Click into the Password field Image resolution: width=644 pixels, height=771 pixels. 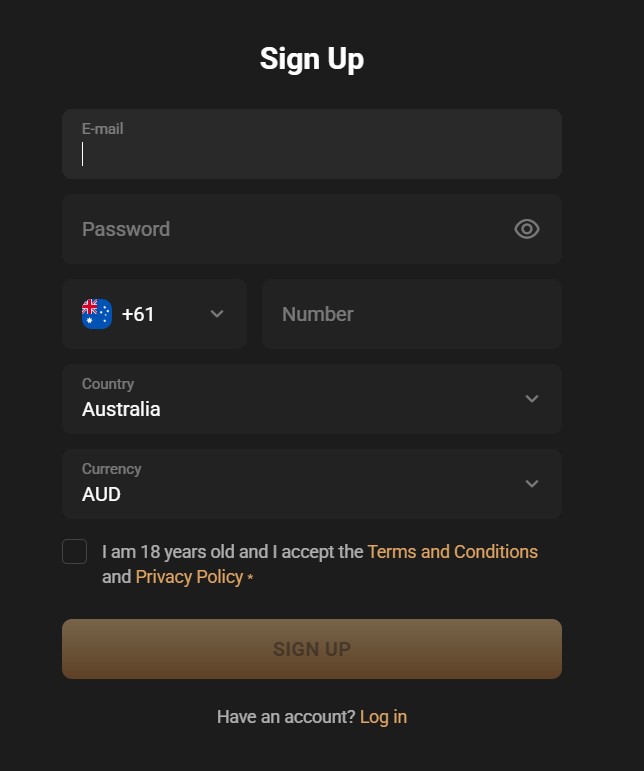coord(290,229)
